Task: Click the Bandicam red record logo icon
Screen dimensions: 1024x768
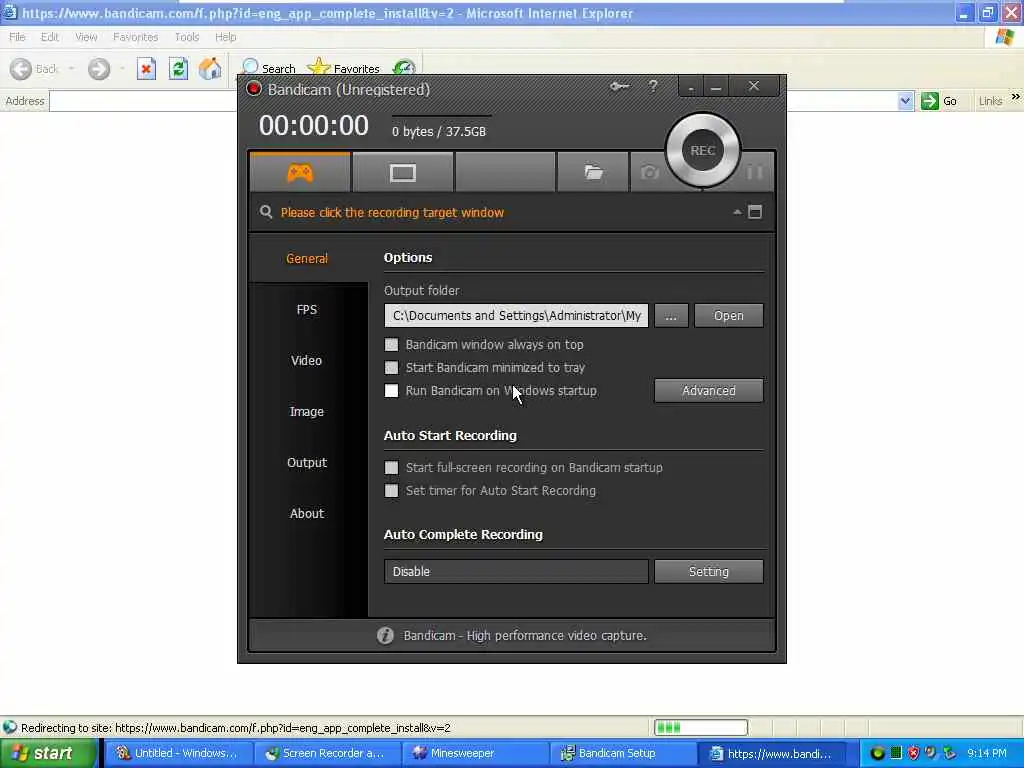Action: (x=254, y=89)
